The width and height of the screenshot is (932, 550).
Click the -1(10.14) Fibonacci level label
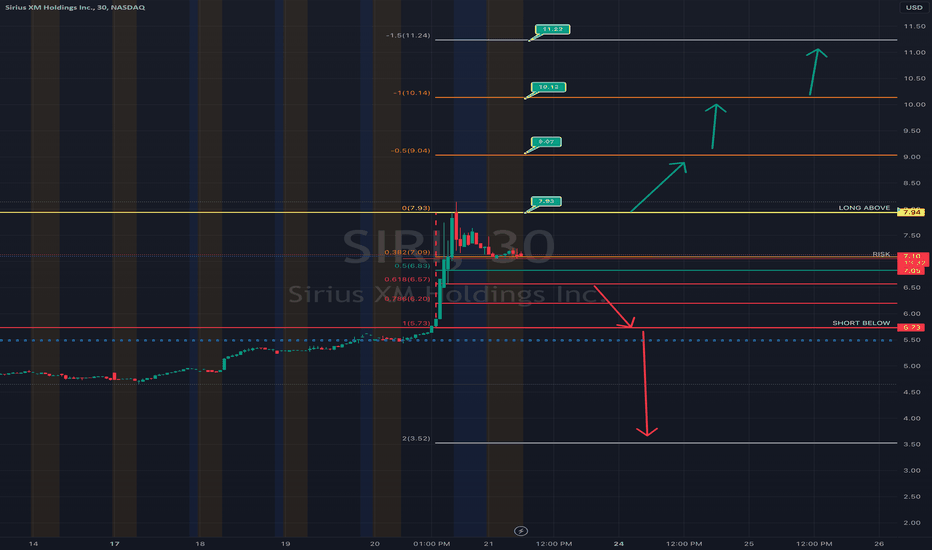pos(412,93)
